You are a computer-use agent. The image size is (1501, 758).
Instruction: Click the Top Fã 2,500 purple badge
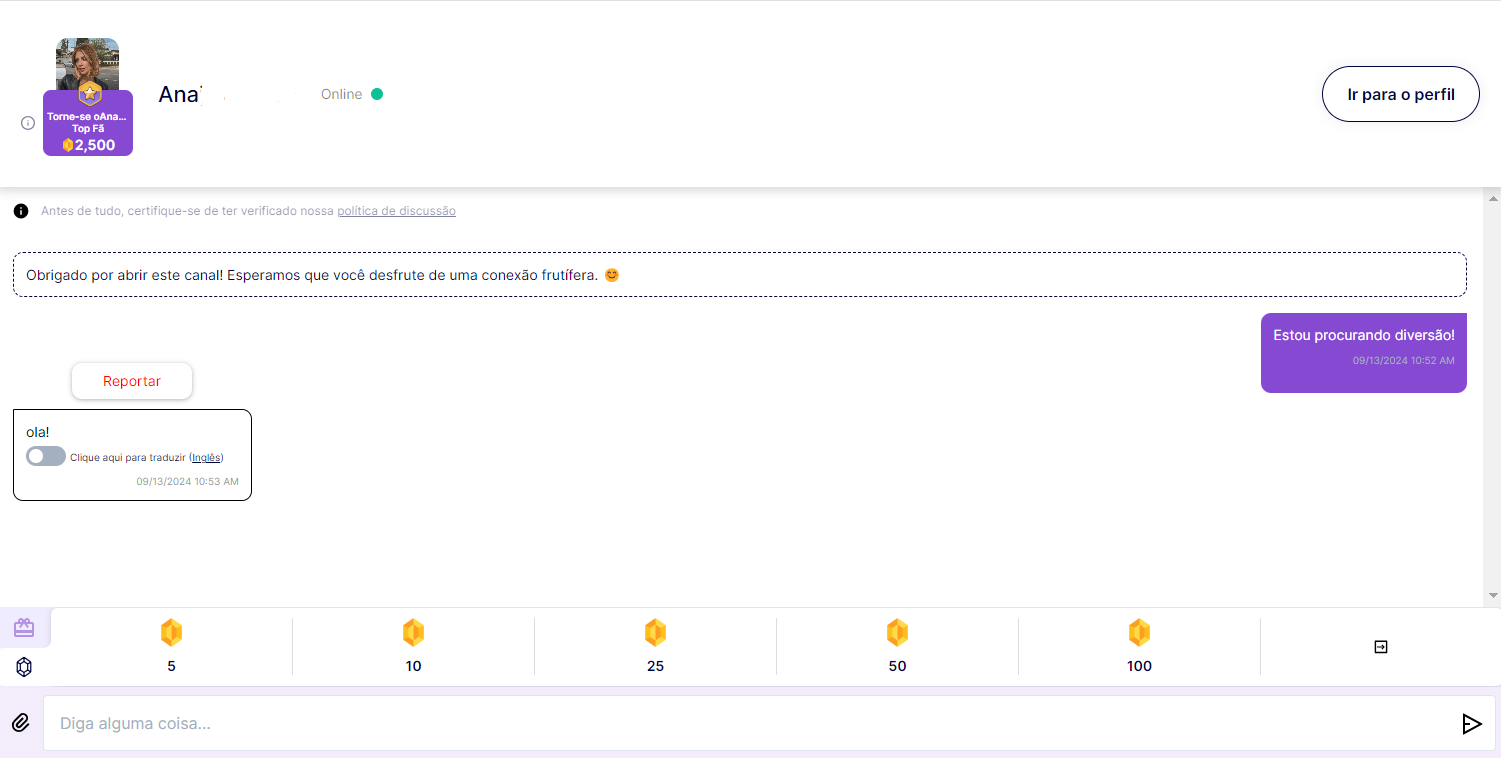coord(88,124)
